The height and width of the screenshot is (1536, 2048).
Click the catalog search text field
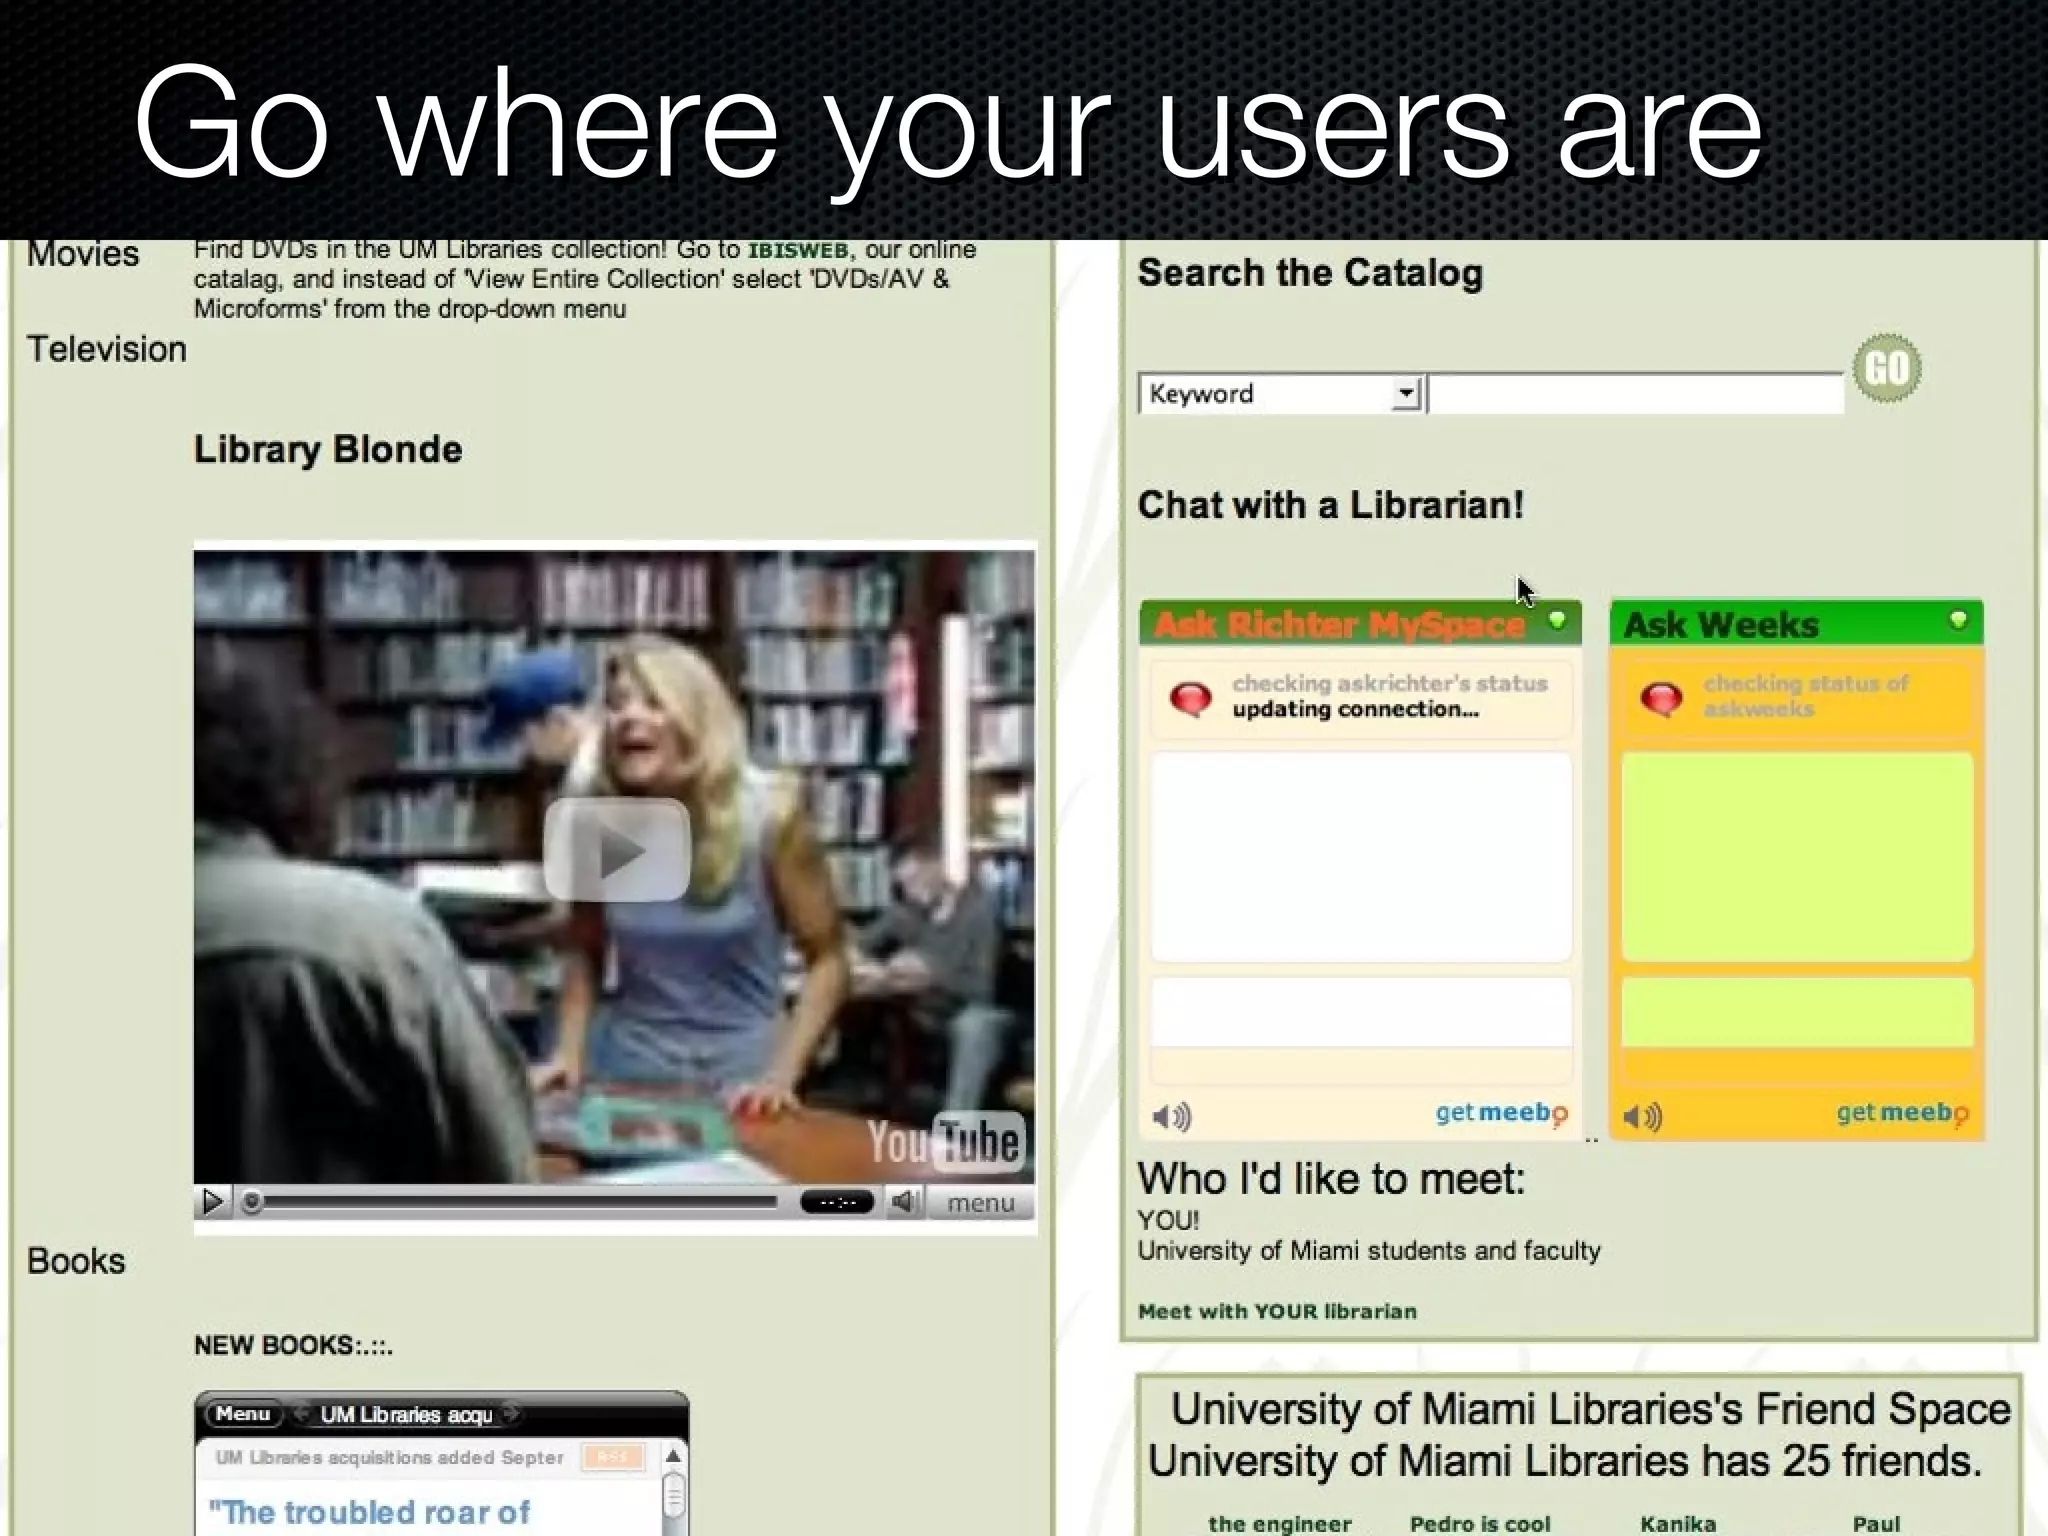coord(1636,393)
